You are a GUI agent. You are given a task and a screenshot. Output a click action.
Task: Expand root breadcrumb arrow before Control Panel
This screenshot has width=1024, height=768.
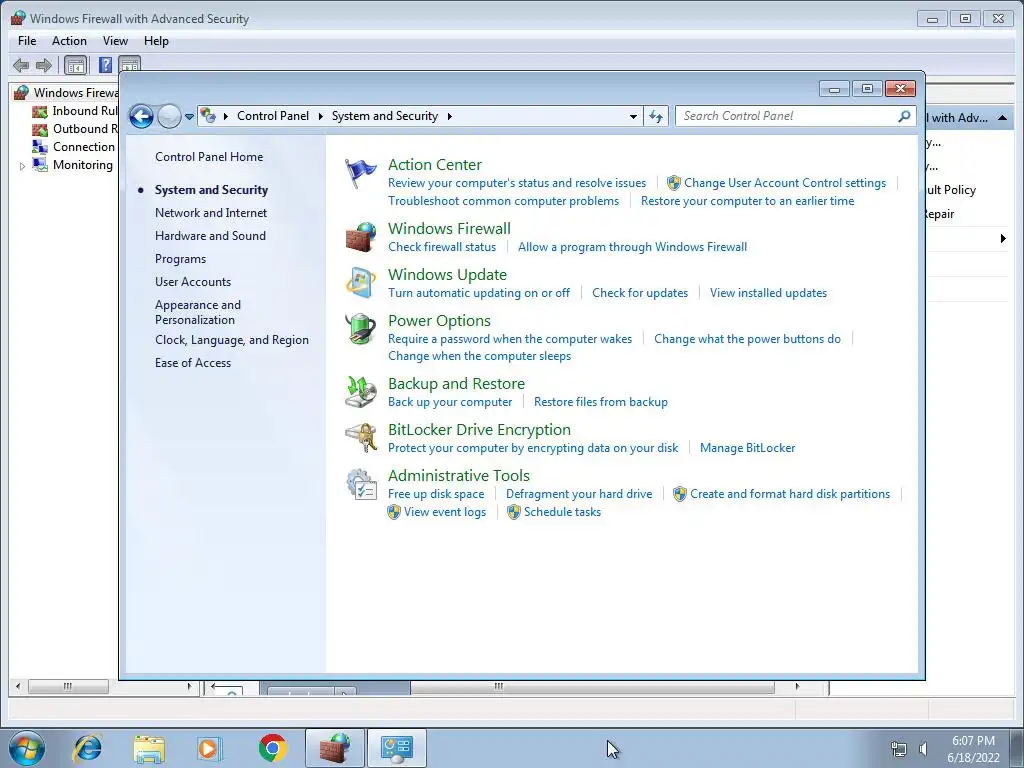click(x=226, y=116)
